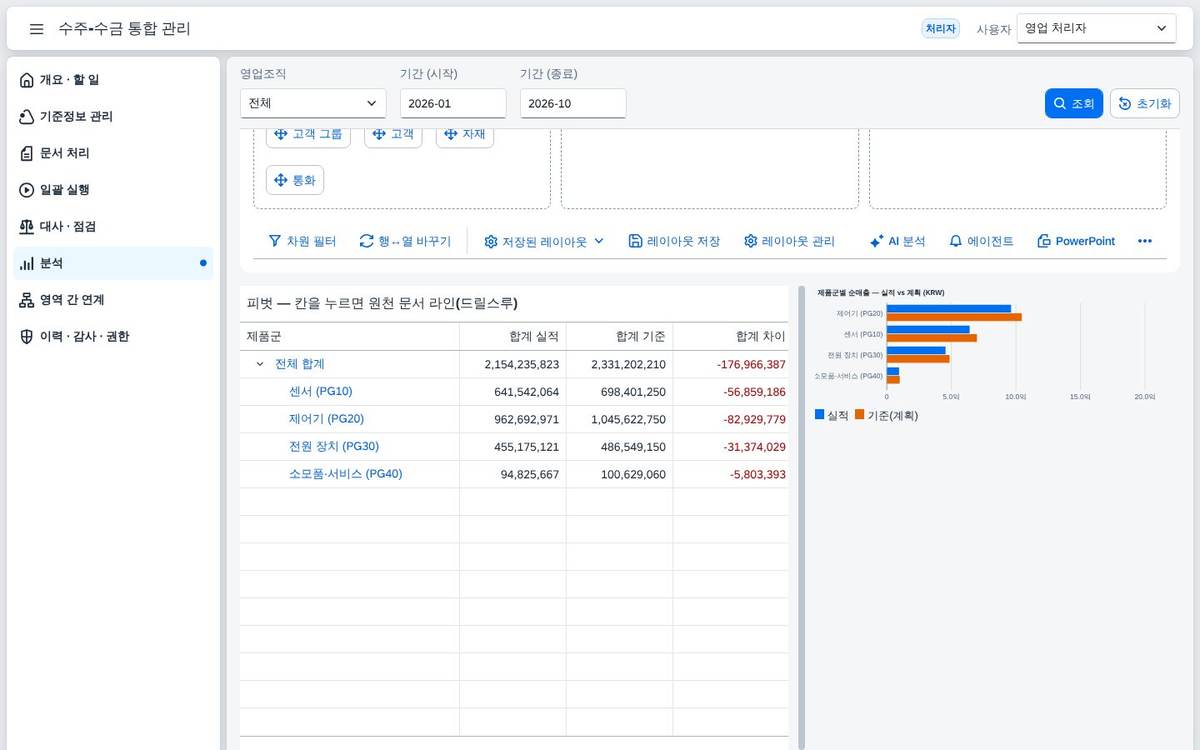The width and height of the screenshot is (1200, 750).
Task: Click the blue 실적 legend swatch
Action: [820, 414]
